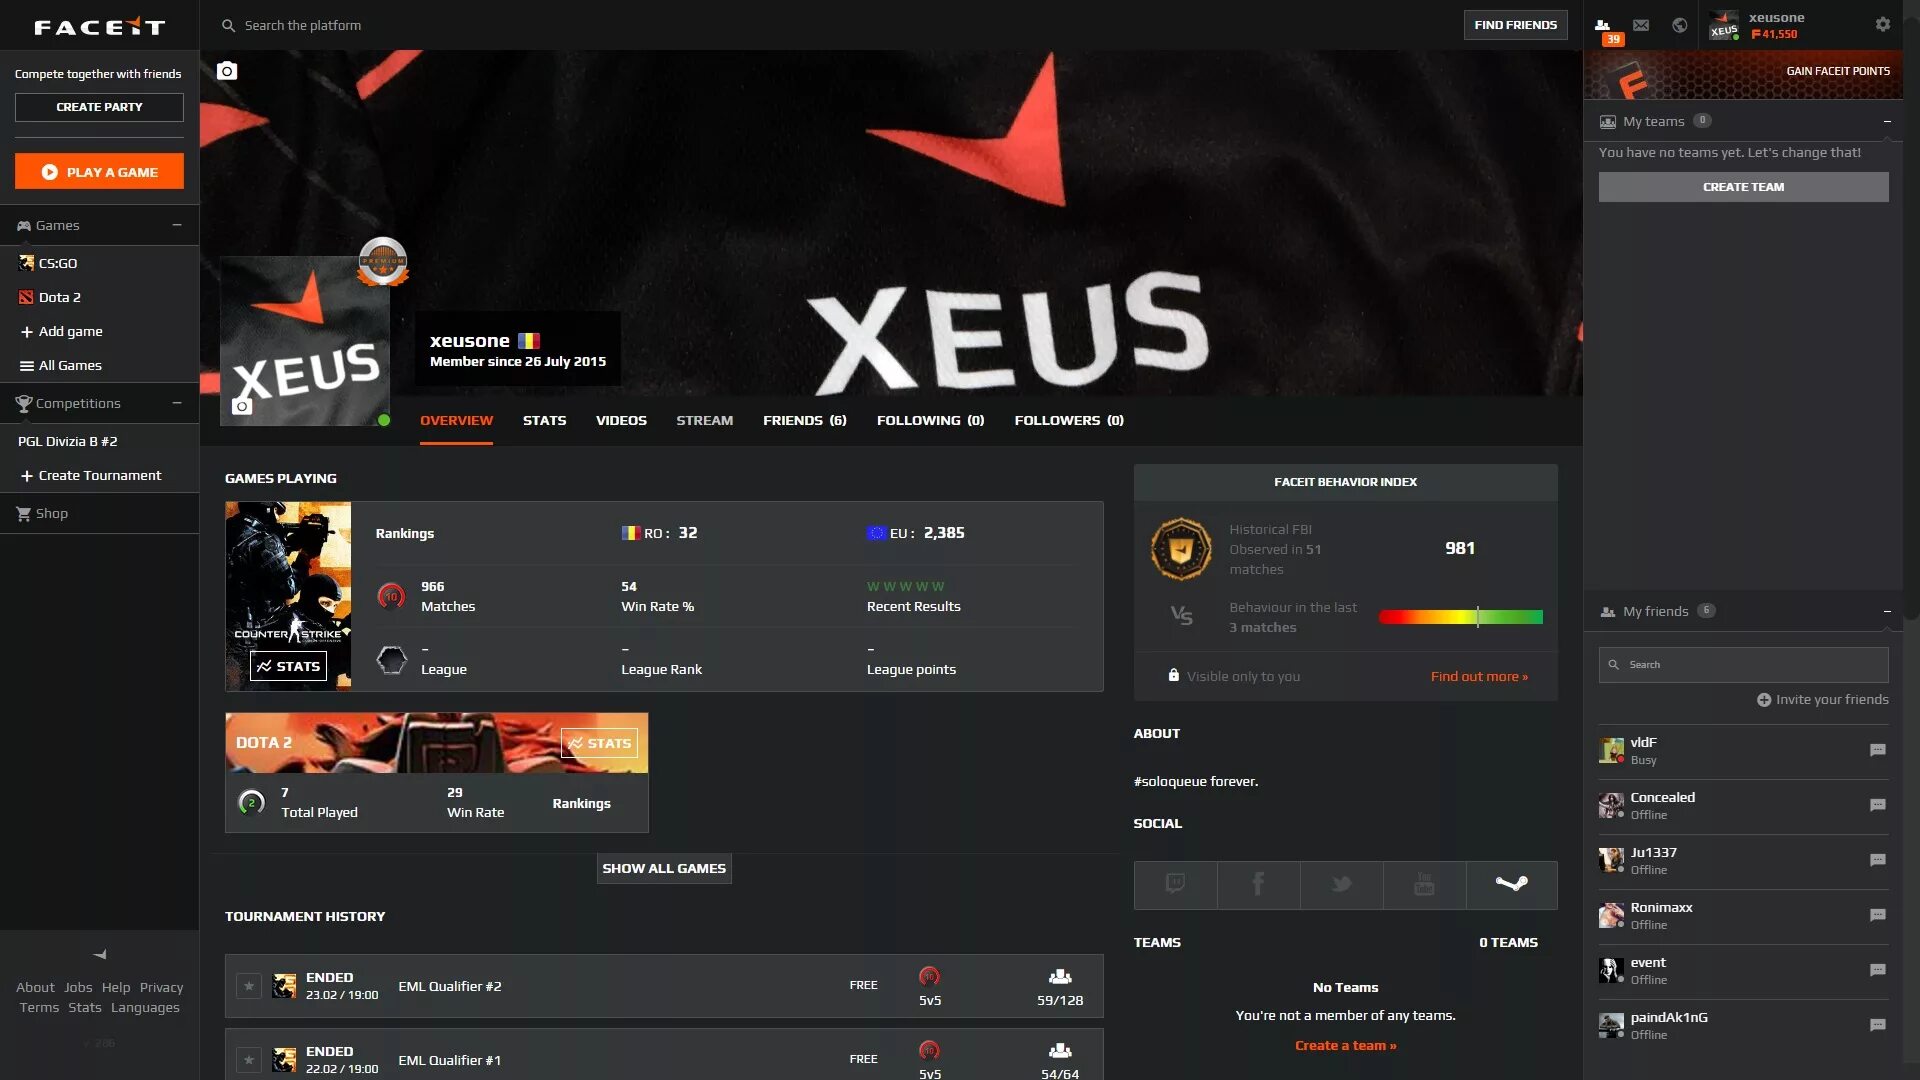Click the Twitter social link icon
The image size is (1920, 1080).
point(1340,884)
